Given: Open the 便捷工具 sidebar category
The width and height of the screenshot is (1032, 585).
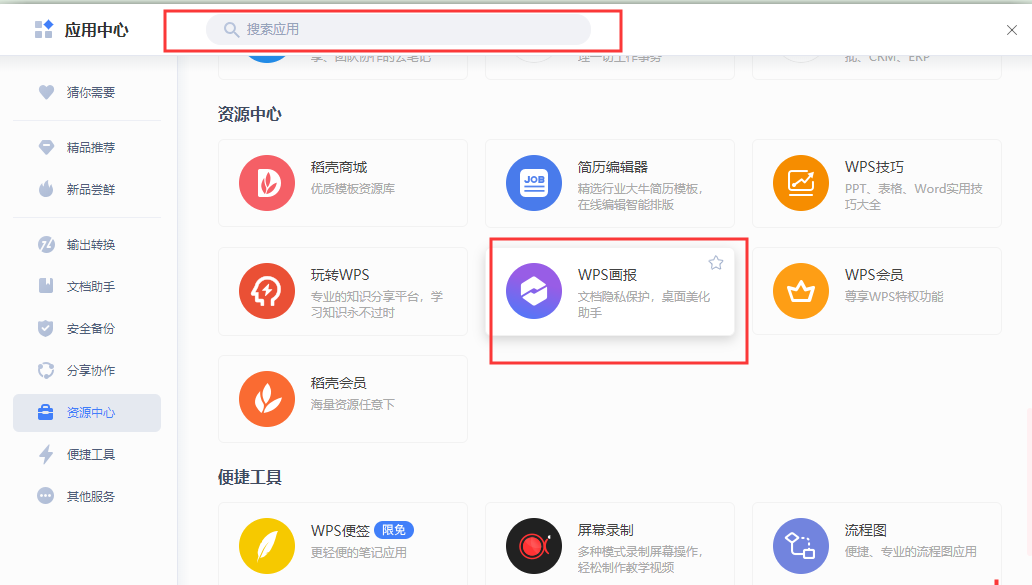Looking at the screenshot, I should (87, 455).
